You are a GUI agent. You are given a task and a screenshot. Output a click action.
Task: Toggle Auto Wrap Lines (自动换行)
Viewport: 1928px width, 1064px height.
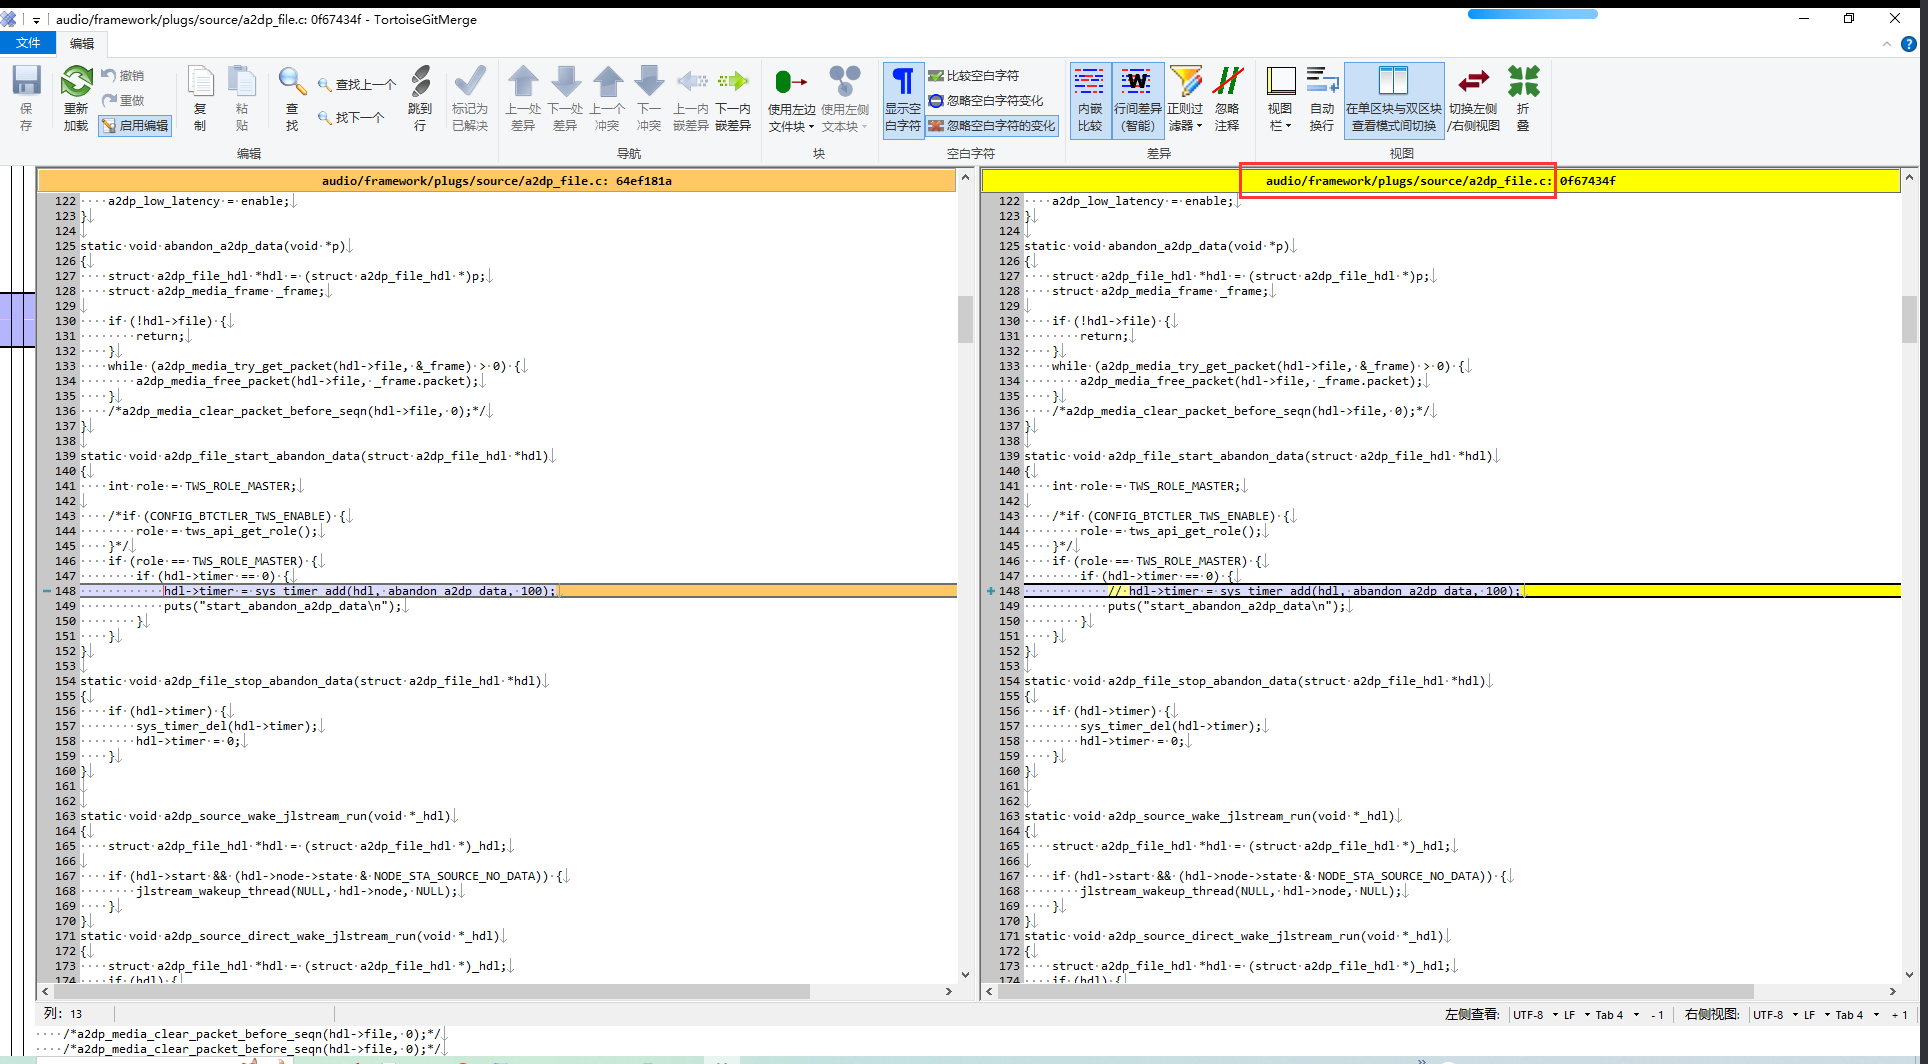(x=1322, y=98)
